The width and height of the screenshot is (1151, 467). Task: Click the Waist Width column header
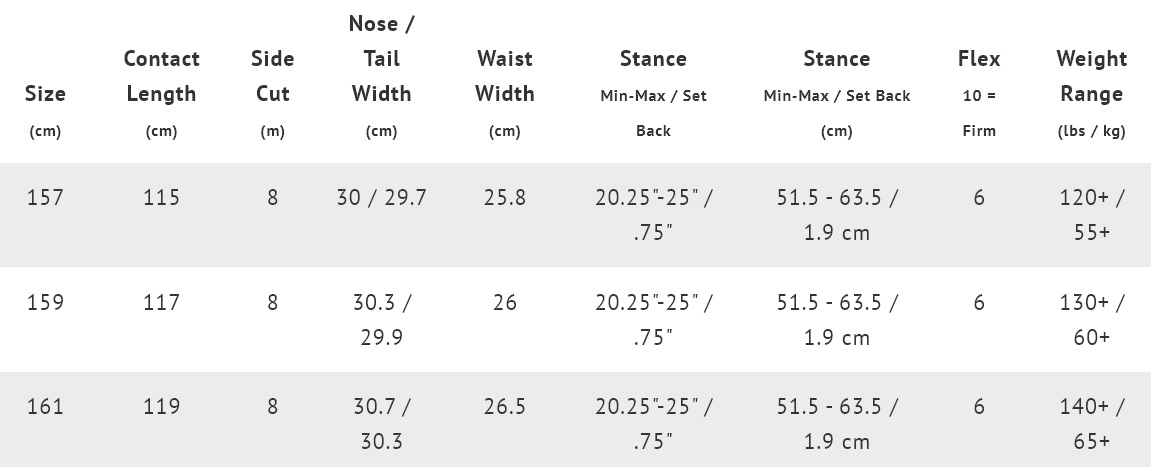tap(504, 76)
